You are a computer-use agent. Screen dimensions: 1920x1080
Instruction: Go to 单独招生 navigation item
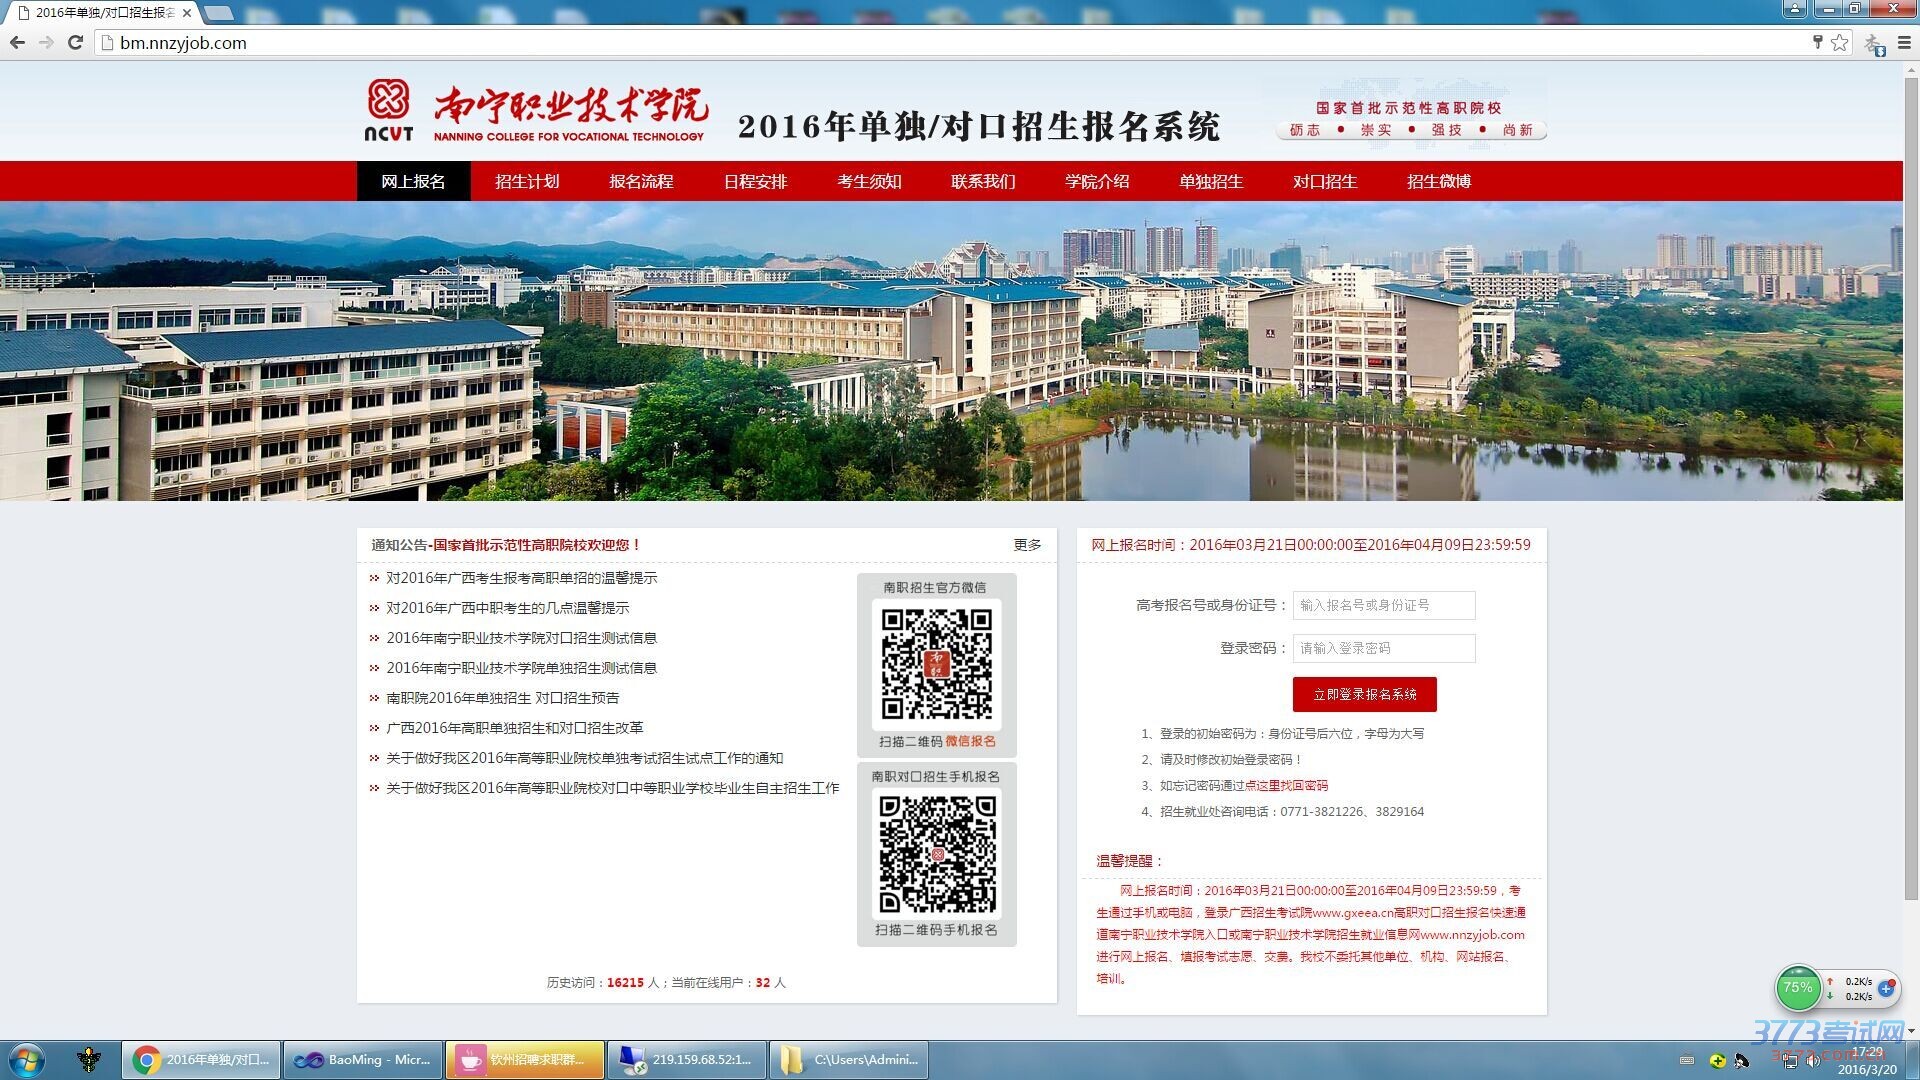click(x=1210, y=181)
